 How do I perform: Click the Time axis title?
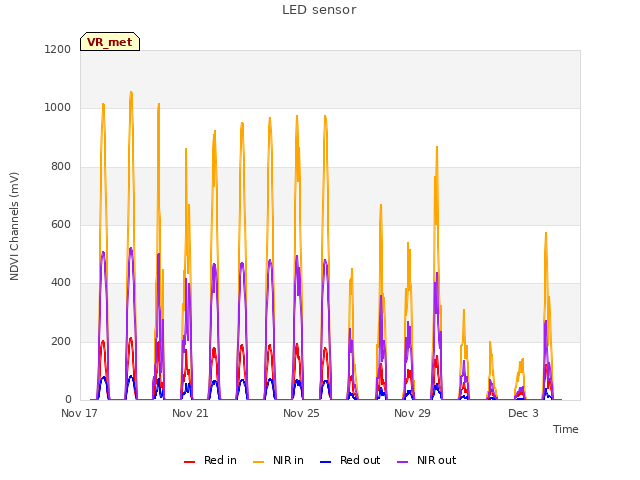565,429
